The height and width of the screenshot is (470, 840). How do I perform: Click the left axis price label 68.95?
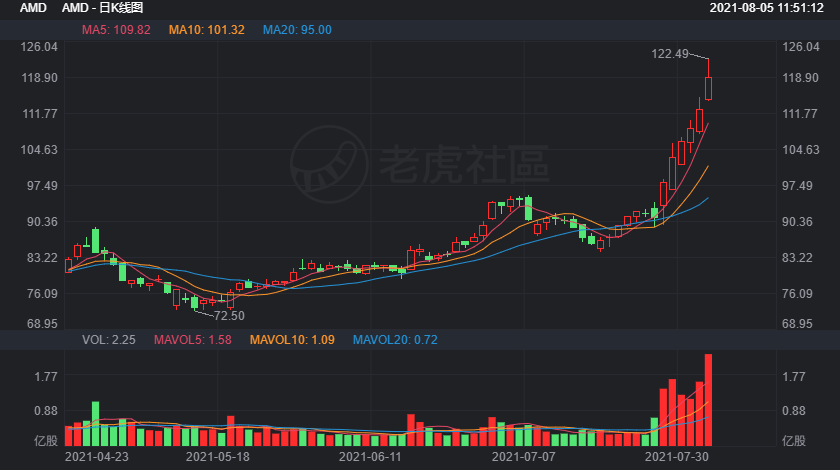click(42, 324)
